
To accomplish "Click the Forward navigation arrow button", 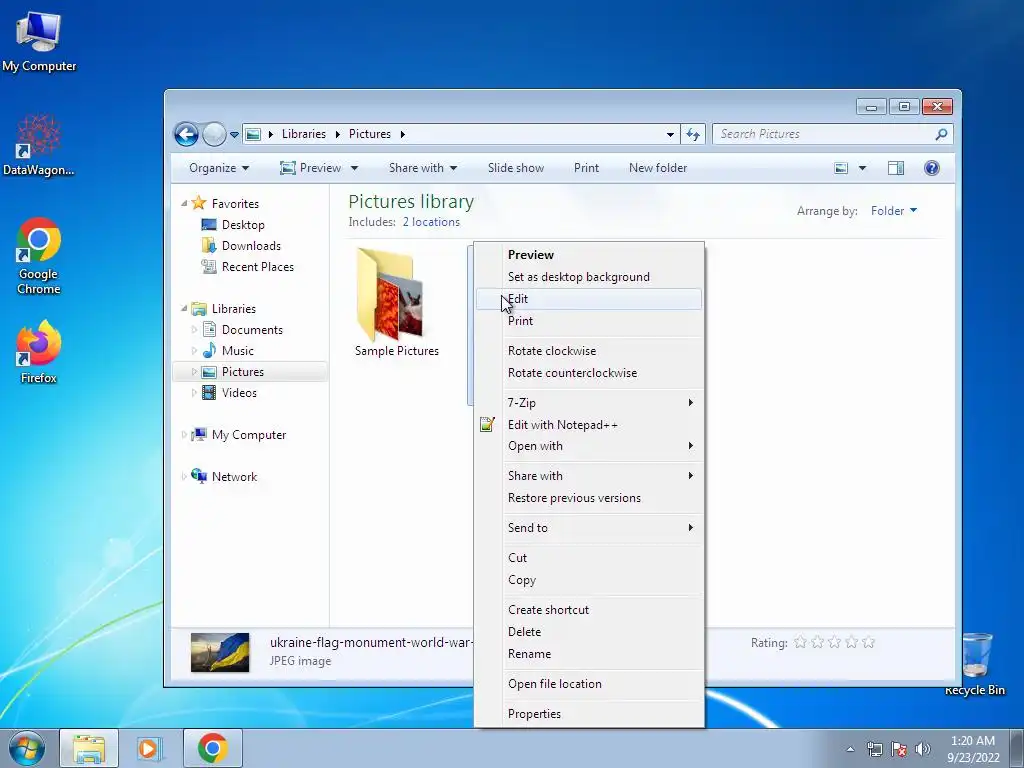I will pos(214,135).
